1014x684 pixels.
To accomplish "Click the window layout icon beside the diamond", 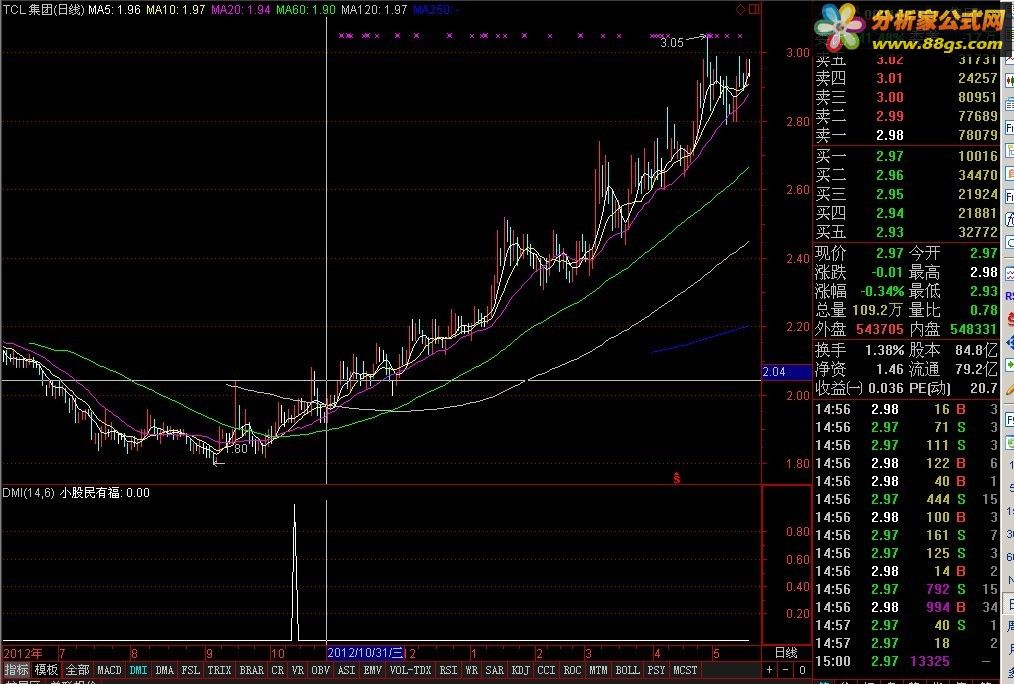I will tap(754, 9).
